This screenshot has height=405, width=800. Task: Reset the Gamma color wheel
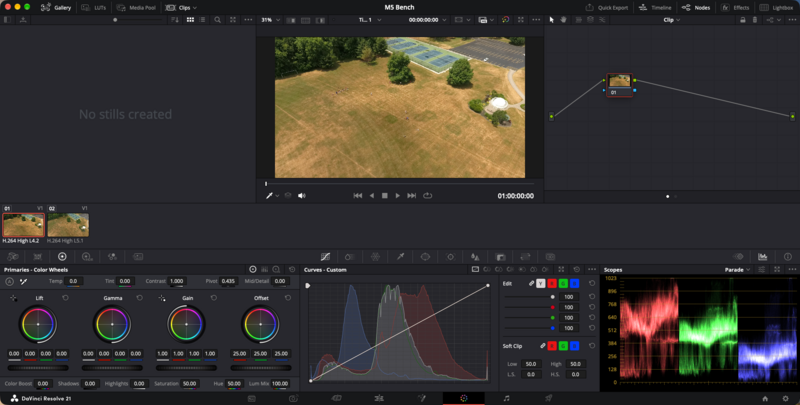pos(139,298)
